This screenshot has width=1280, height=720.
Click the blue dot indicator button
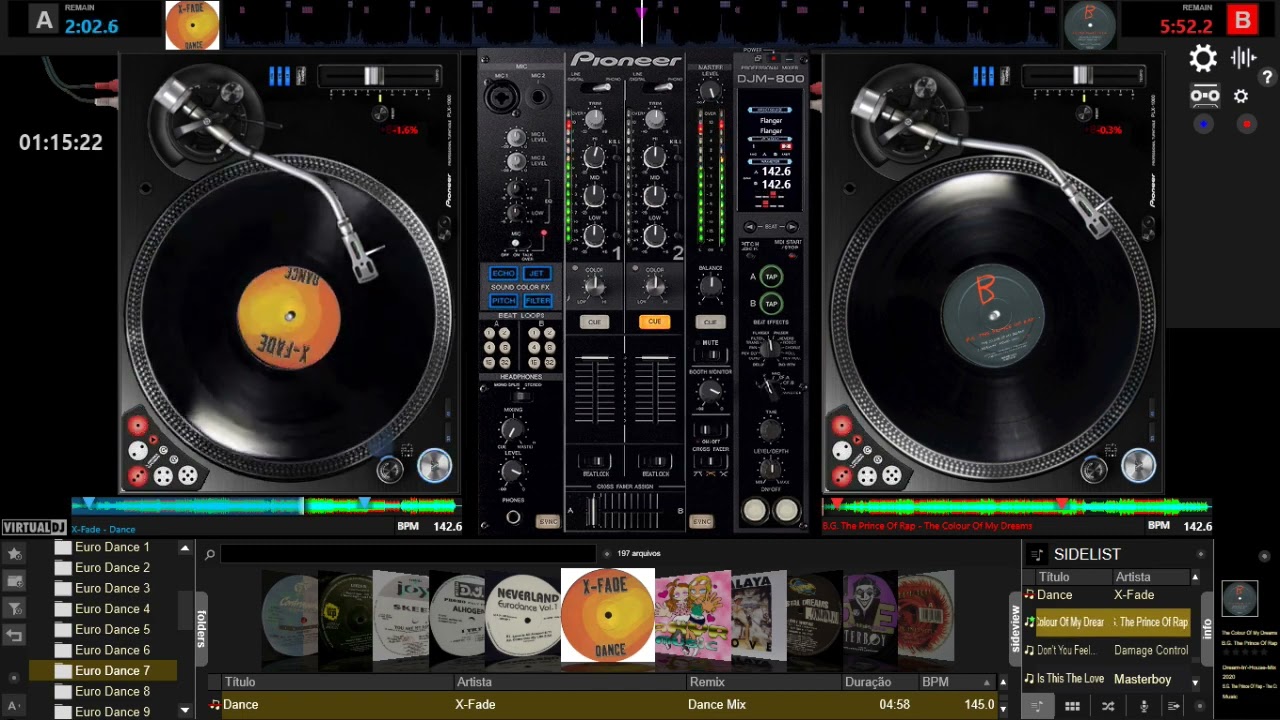[x=1204, y=124]
